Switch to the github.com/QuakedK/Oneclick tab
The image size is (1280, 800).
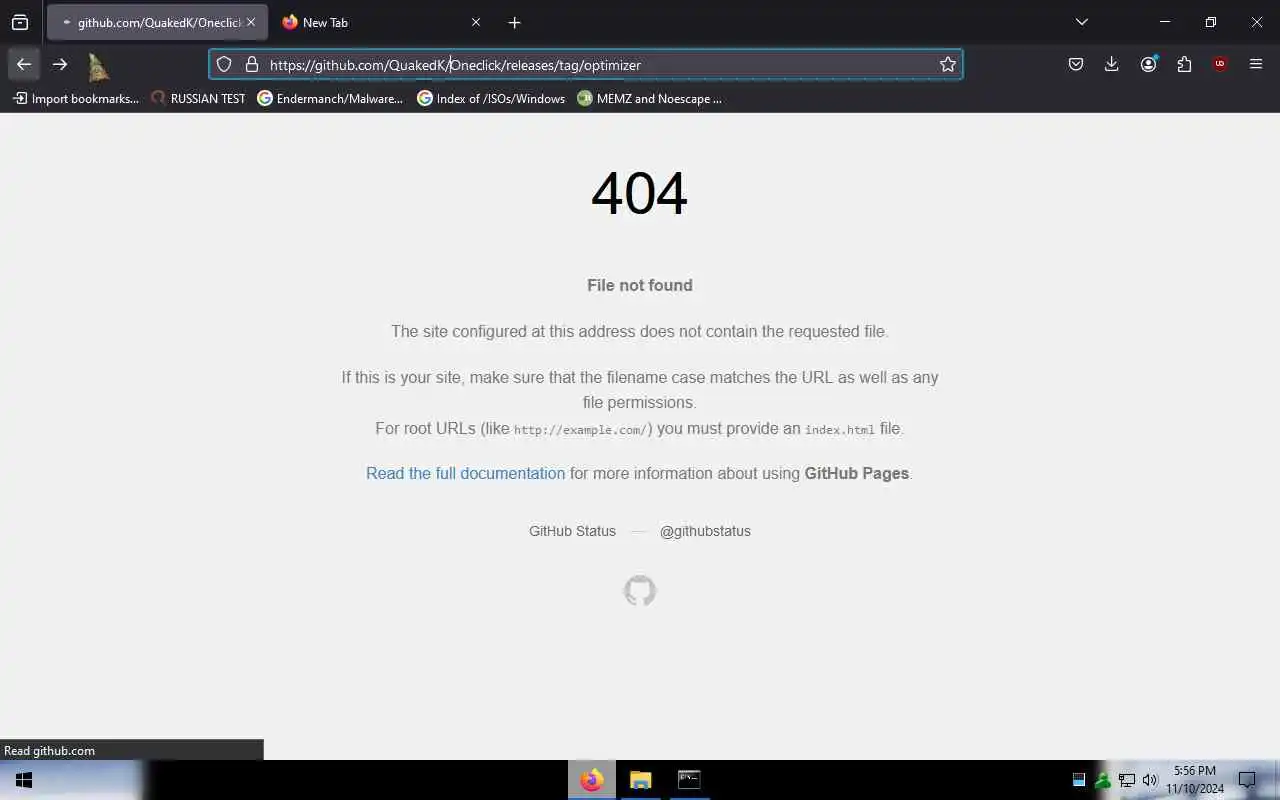[157, 22]
